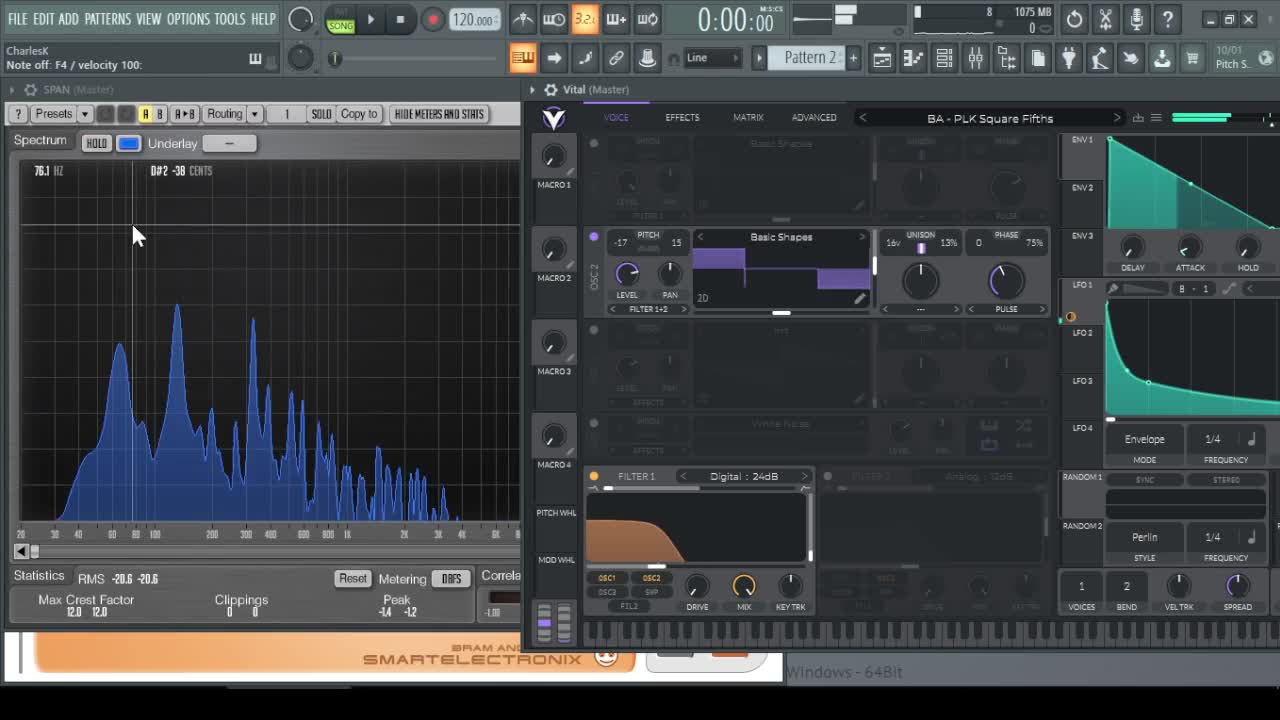Toggle OSC2 filter input button
Viewport: 1280px width, 720px height.
(x=652, y=578)
